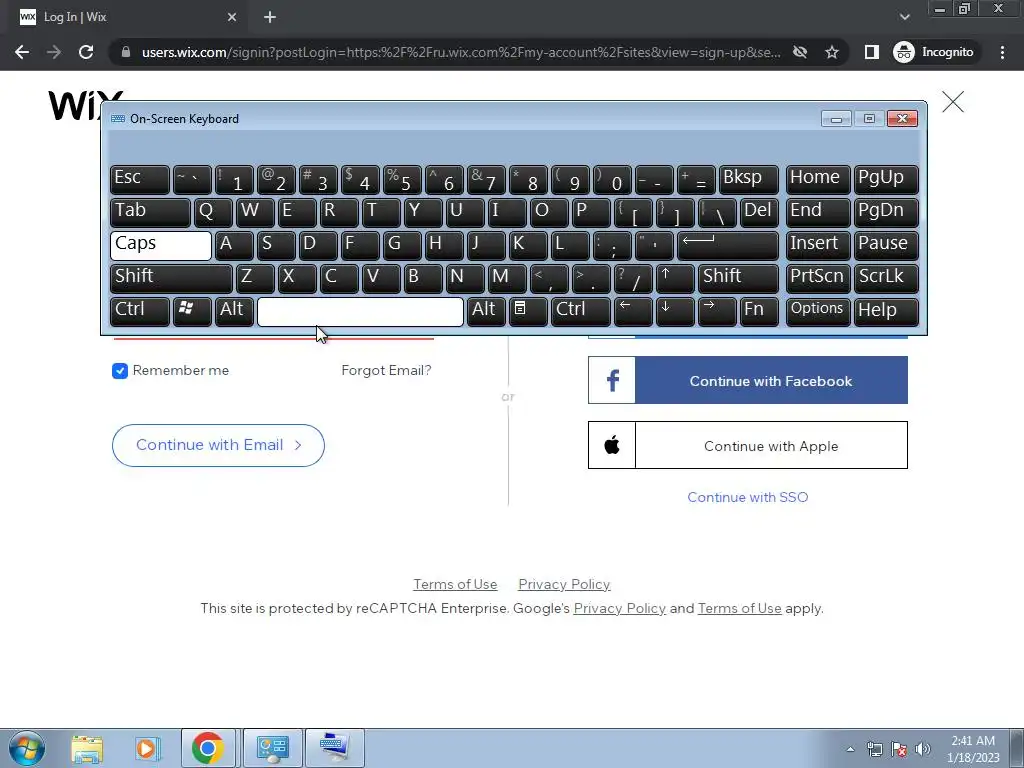
Task: Click the volume speaker tray icon
Action: [x=923, y=749]
